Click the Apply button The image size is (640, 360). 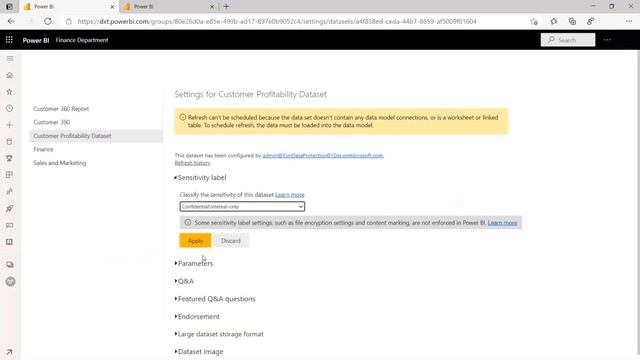pyautogui.click(x=196, y=241)
